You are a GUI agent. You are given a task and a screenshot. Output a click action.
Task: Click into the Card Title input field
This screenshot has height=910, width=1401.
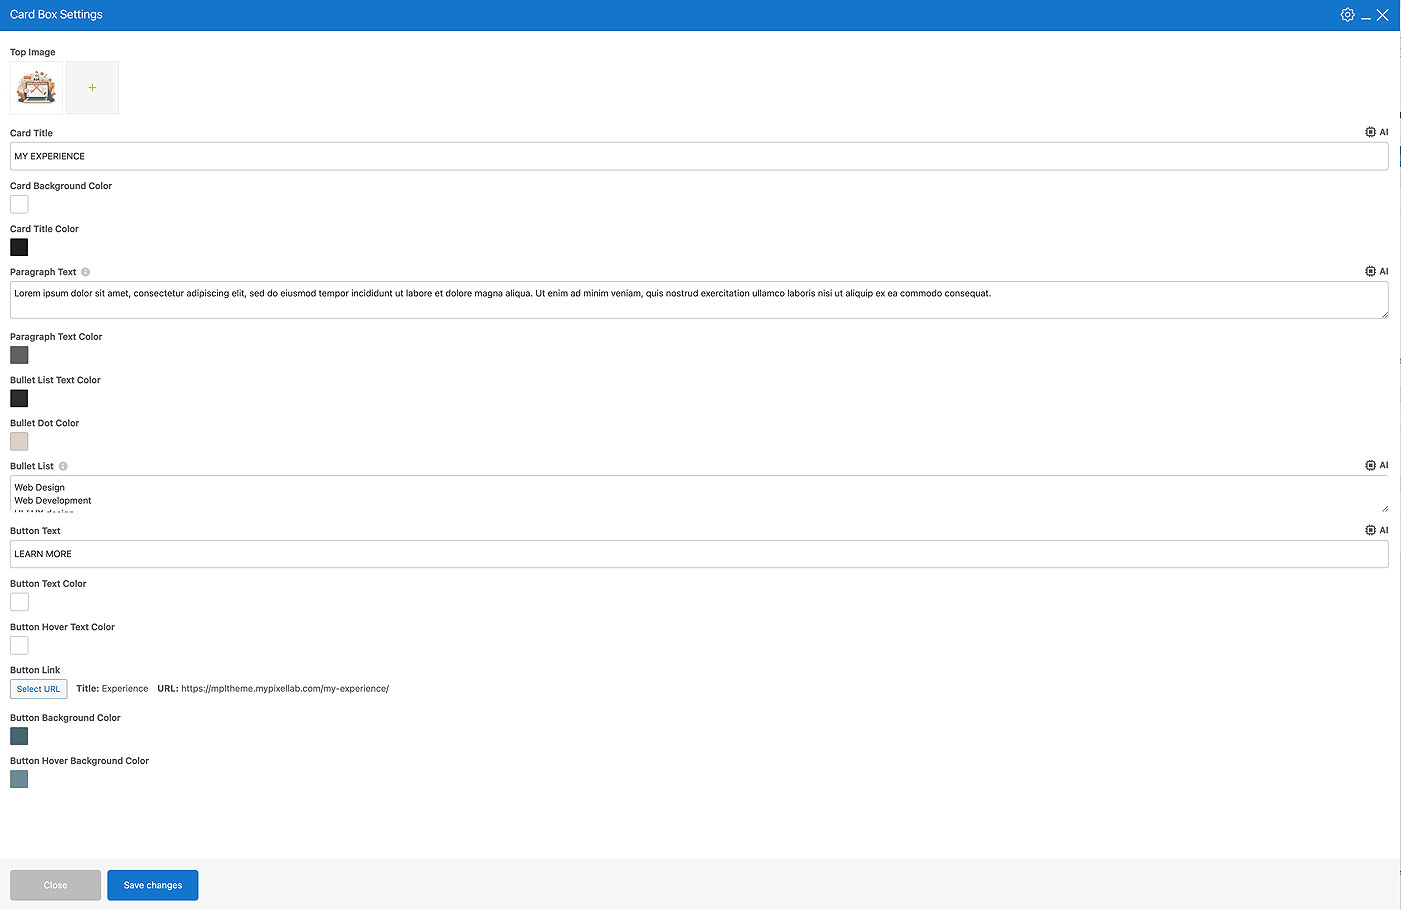[x=698, y=156]
